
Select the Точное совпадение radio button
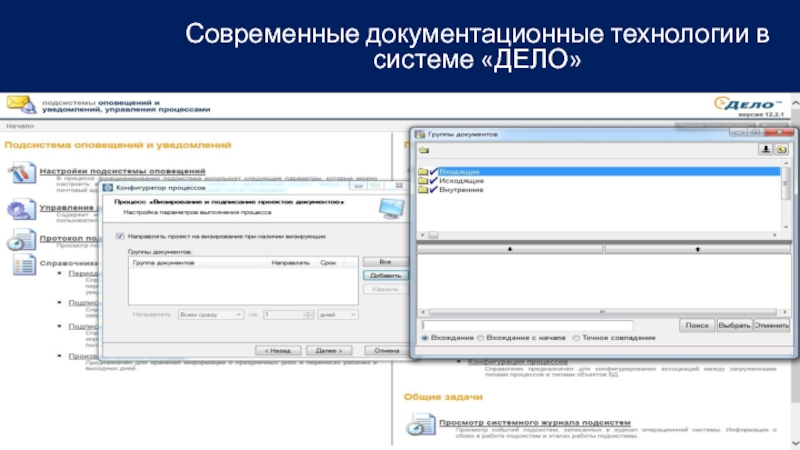click(x=576, y=338)
